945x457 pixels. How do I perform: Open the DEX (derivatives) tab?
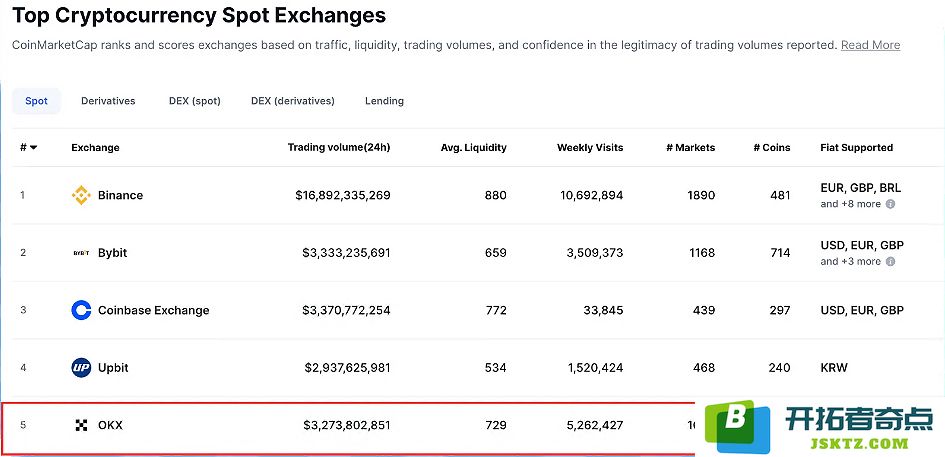[x=293, y=101]
